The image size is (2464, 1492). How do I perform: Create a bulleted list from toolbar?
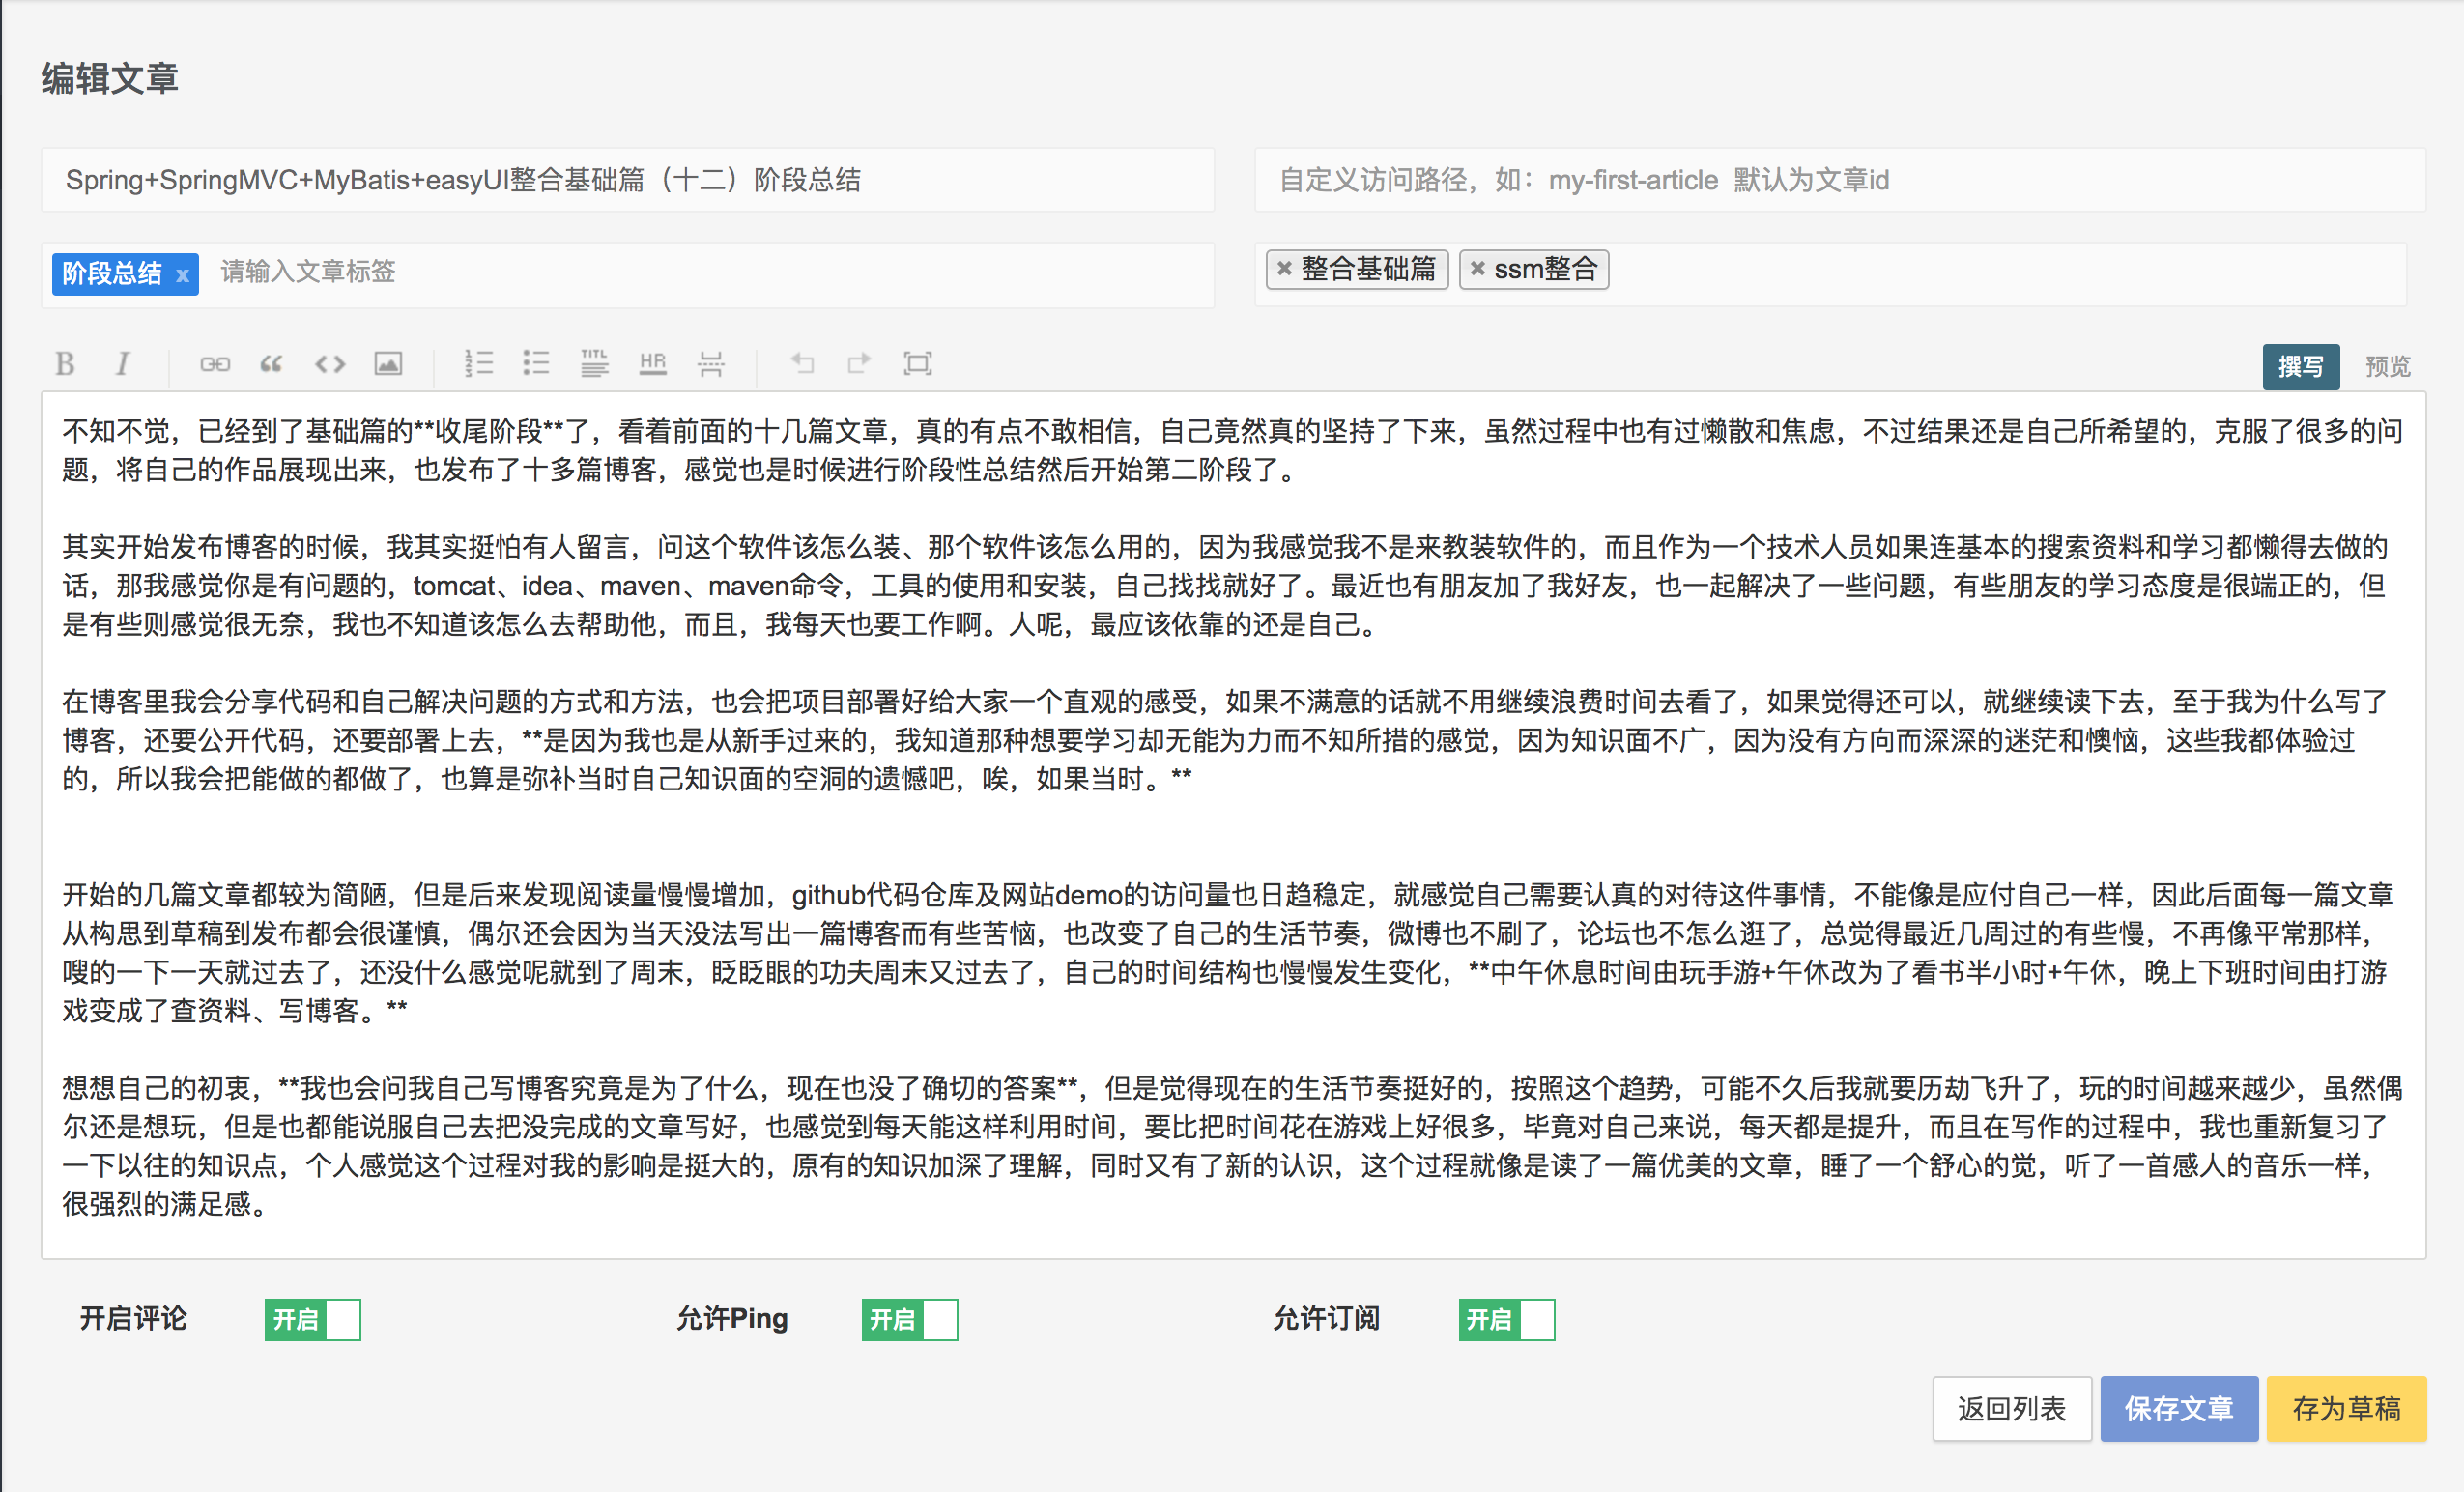pos(536,364)
